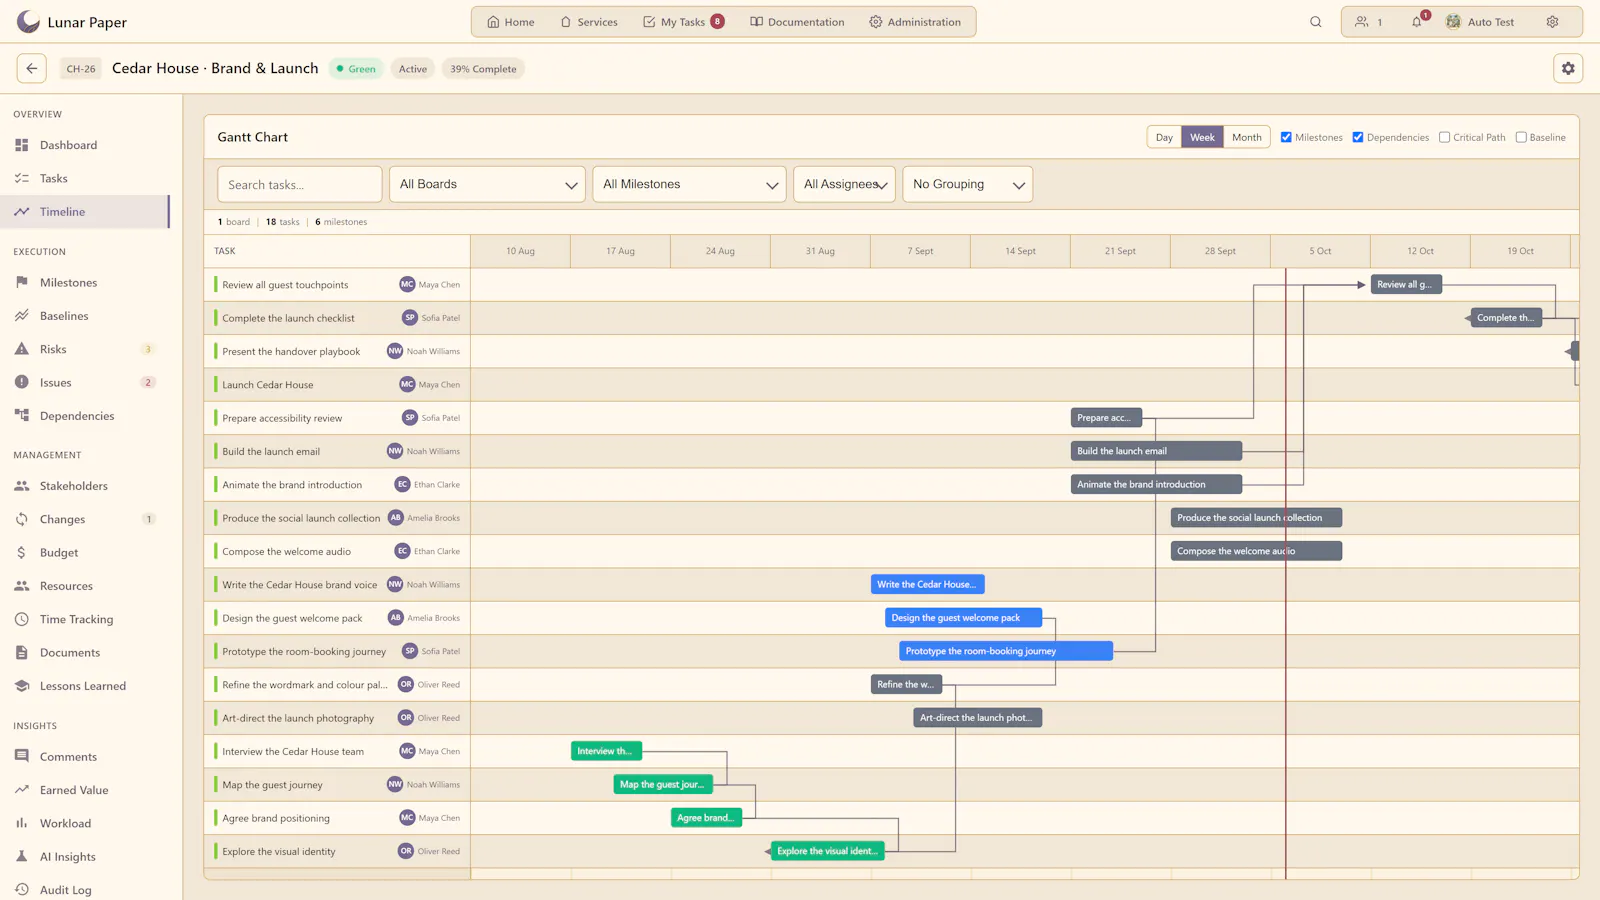Open the Services menu item
The width and height of the screenshot is (1600, 900).
coord(589,22)
